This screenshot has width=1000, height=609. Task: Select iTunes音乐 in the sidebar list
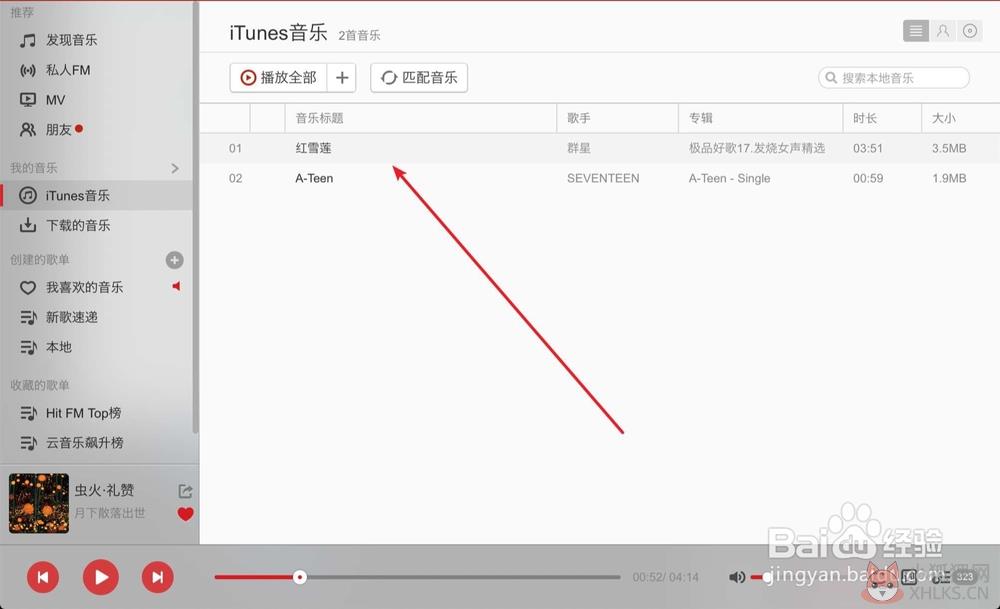pos(96,196)
